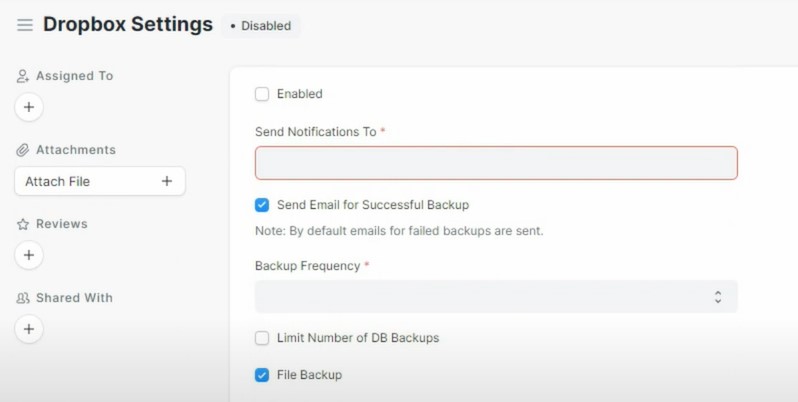Uncheck the File Backup checkbox
The image size is (798, 402).
(x=262, y=375)
